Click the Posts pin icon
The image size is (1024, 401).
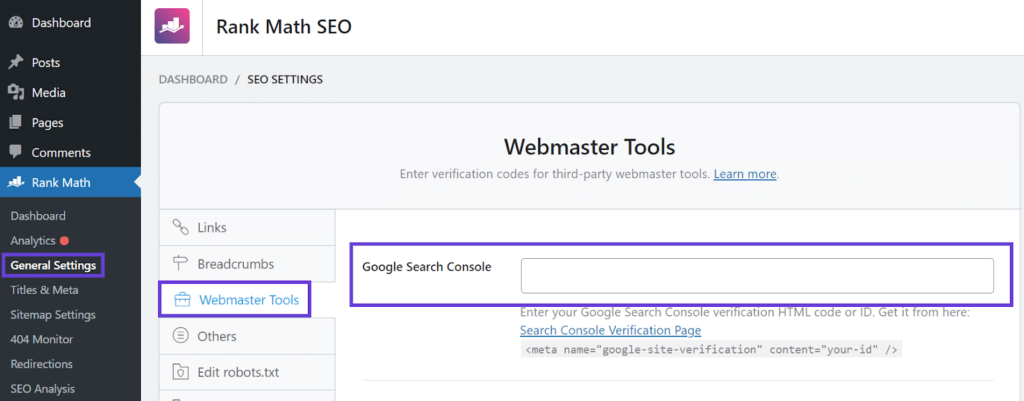point(16,62)
